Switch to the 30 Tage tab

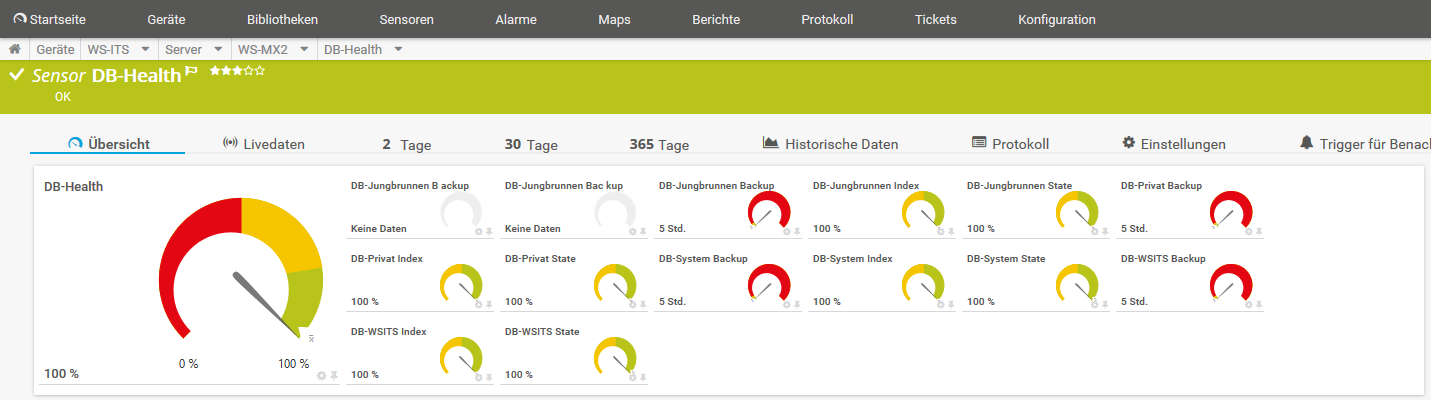pyautogui.click(x=531, y=144)
